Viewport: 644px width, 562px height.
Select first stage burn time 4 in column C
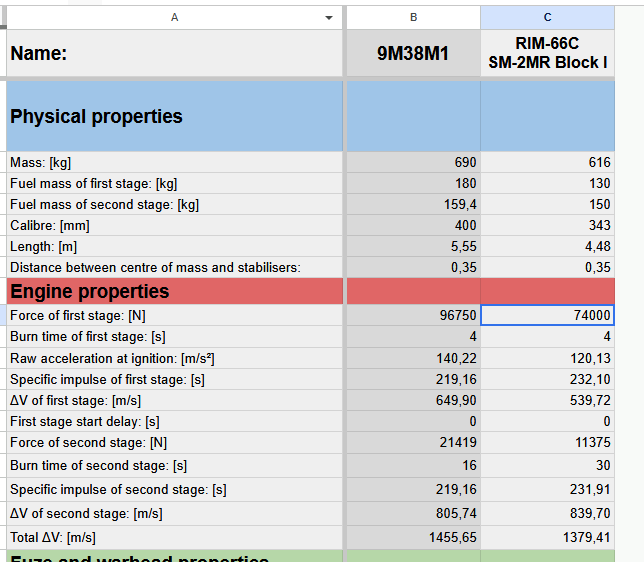547,336
